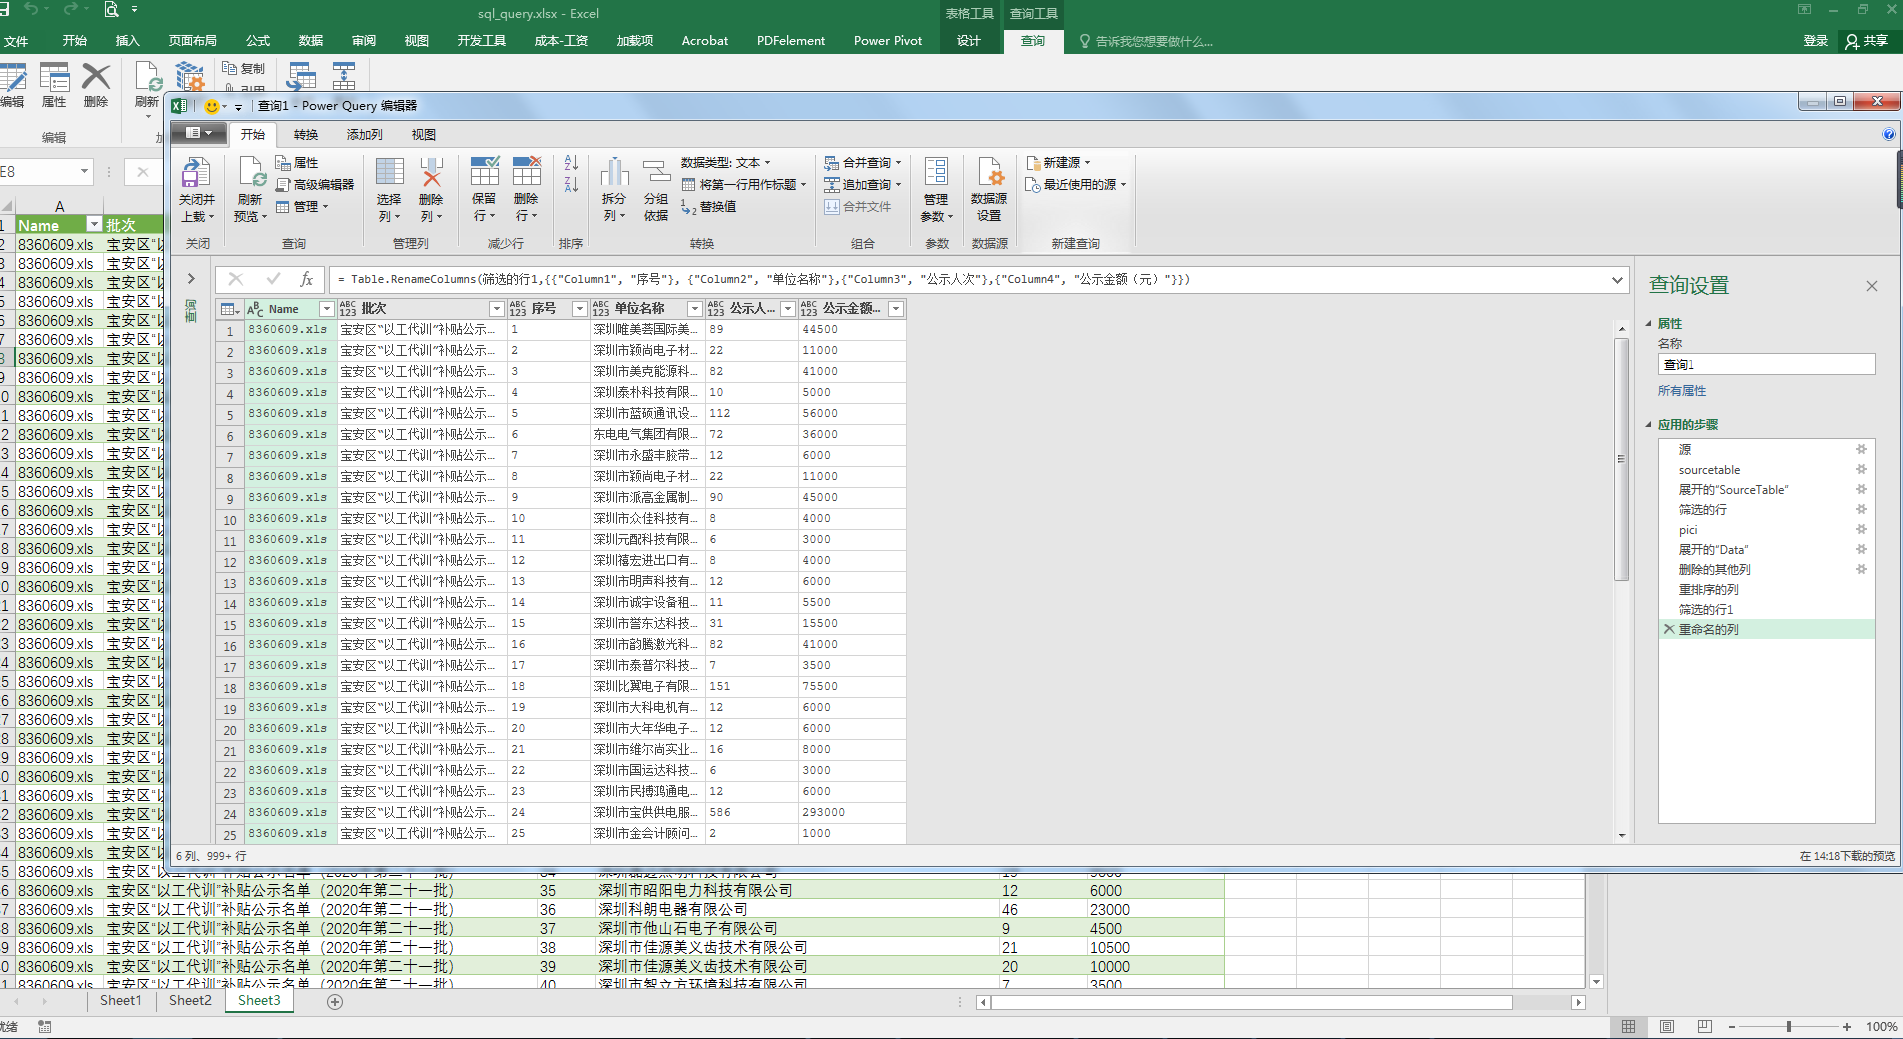Click the Manage Parameters (管理参数) icon
1903x1039 pixels.
[937, 172]
